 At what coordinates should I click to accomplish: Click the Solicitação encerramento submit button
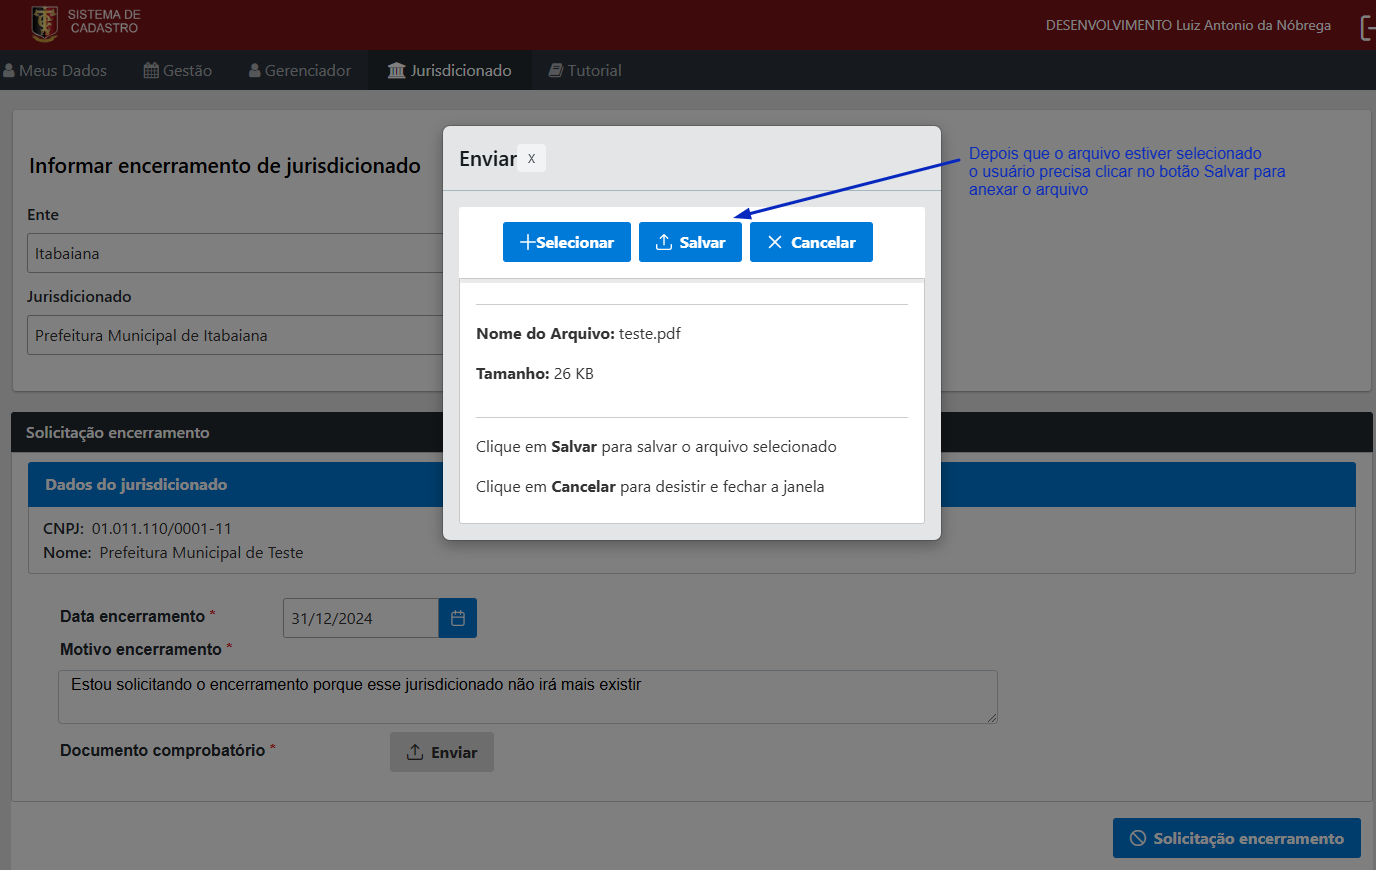point(1237,838)
